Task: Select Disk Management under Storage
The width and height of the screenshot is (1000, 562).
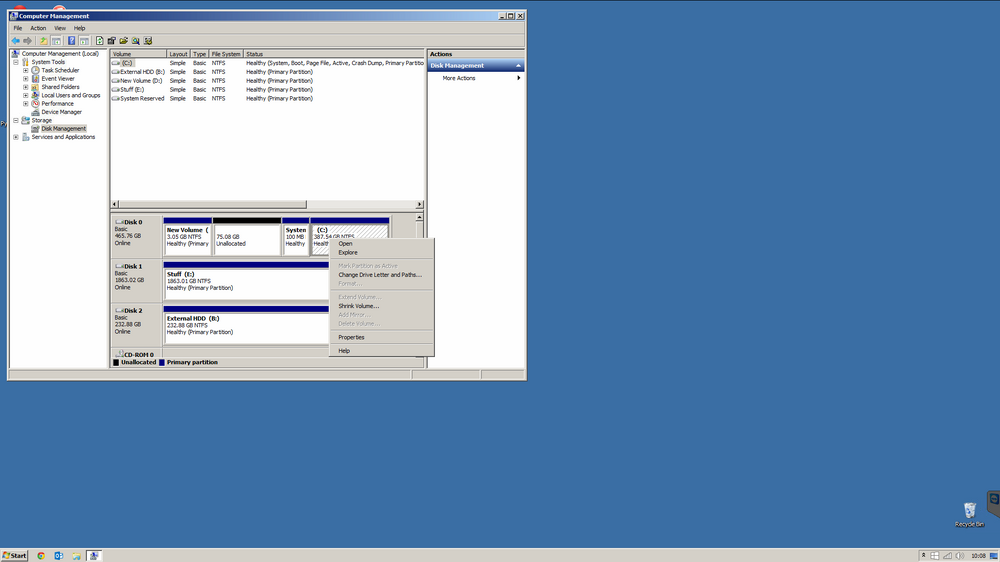Action: 63,128
